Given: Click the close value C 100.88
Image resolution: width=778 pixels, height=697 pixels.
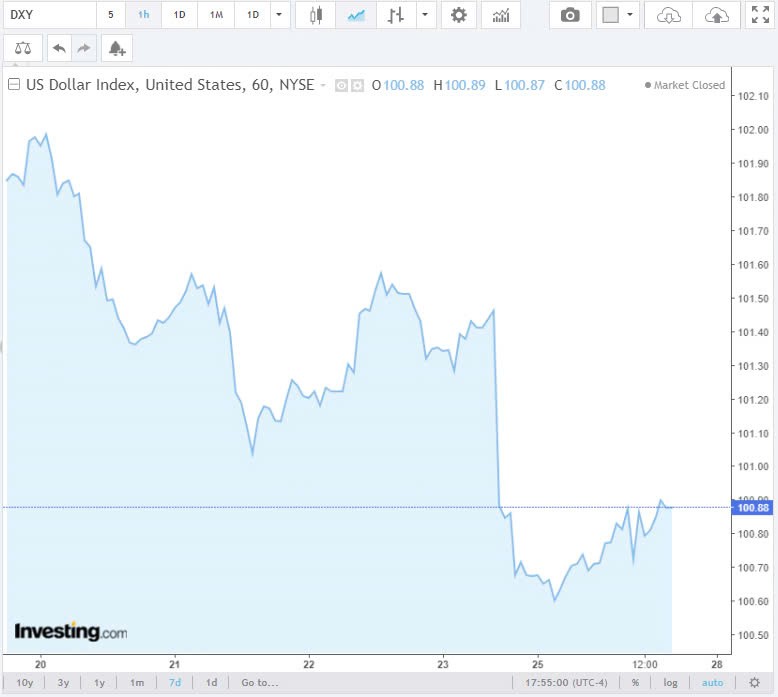Looking at the screenshot, I should click(580, 85).
